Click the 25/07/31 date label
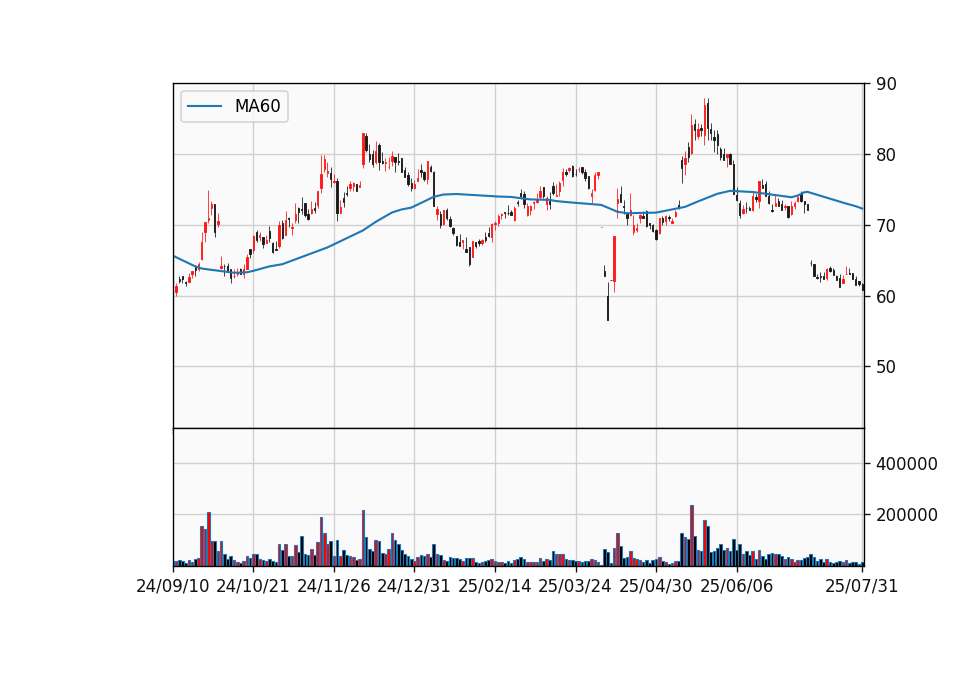This screenshot has width=960, height=690. [x=861, y=586]
